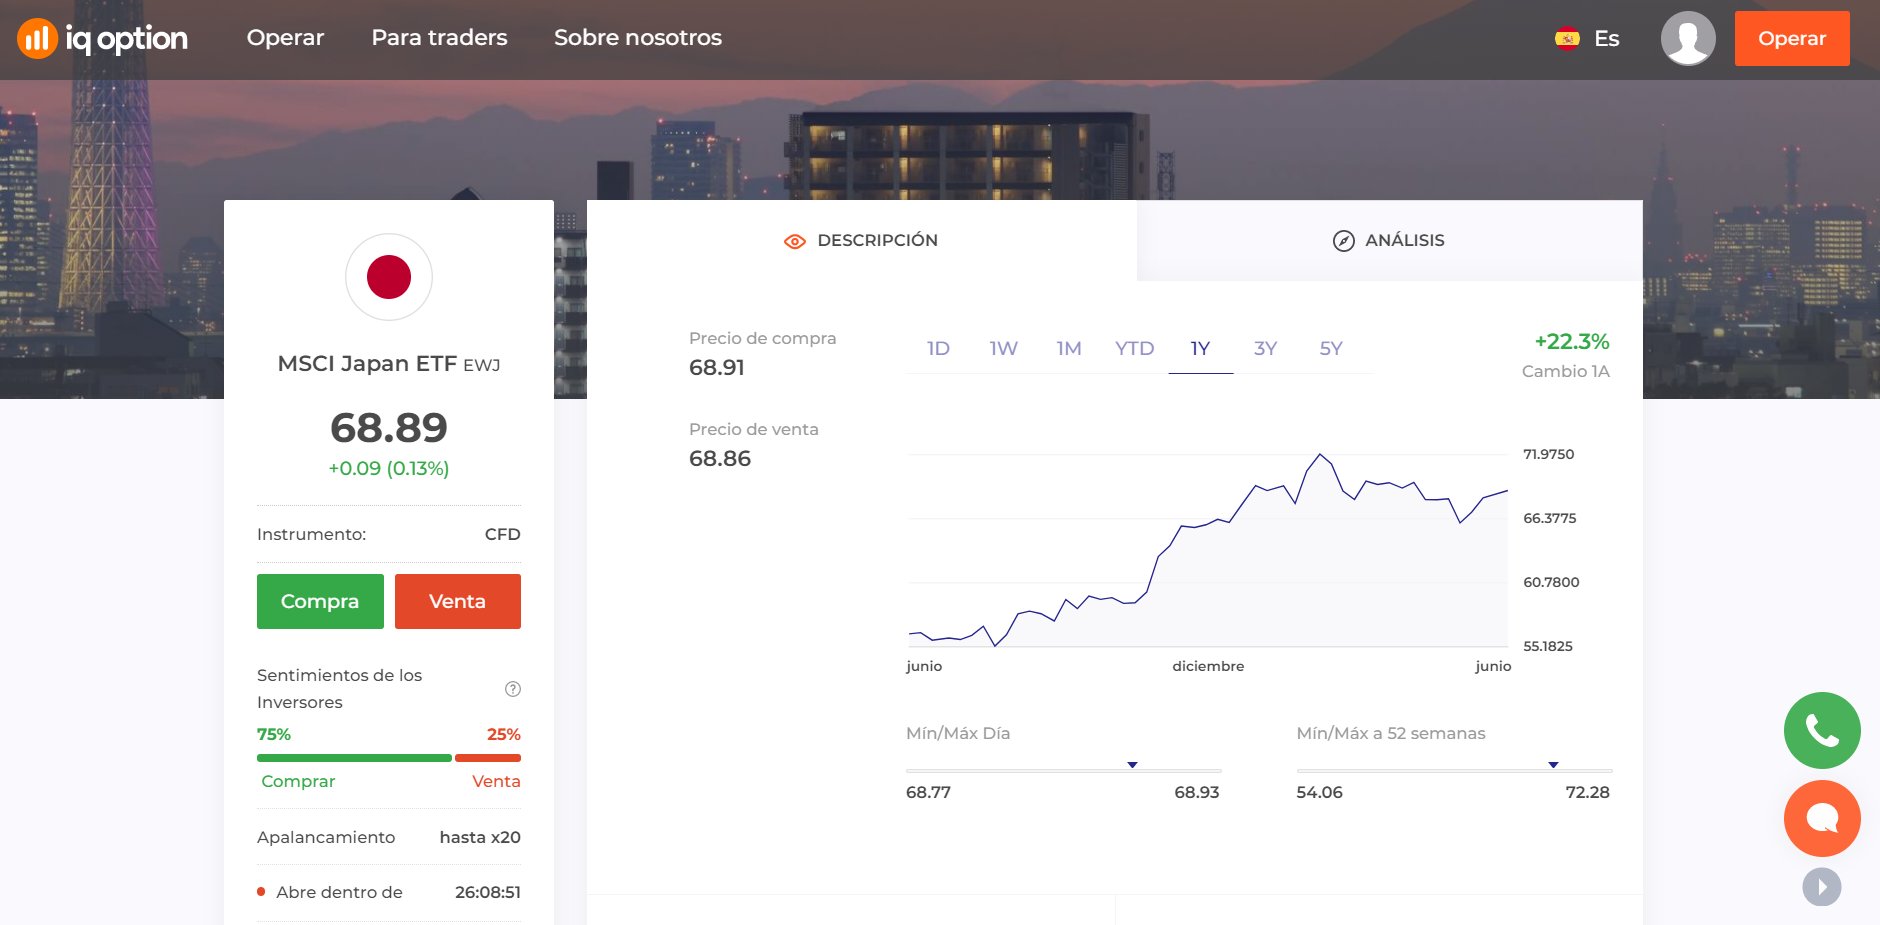Select the 1W chart range
Image resolution: width=1880 pixels, height=925 pixels.
(1003, 349)
